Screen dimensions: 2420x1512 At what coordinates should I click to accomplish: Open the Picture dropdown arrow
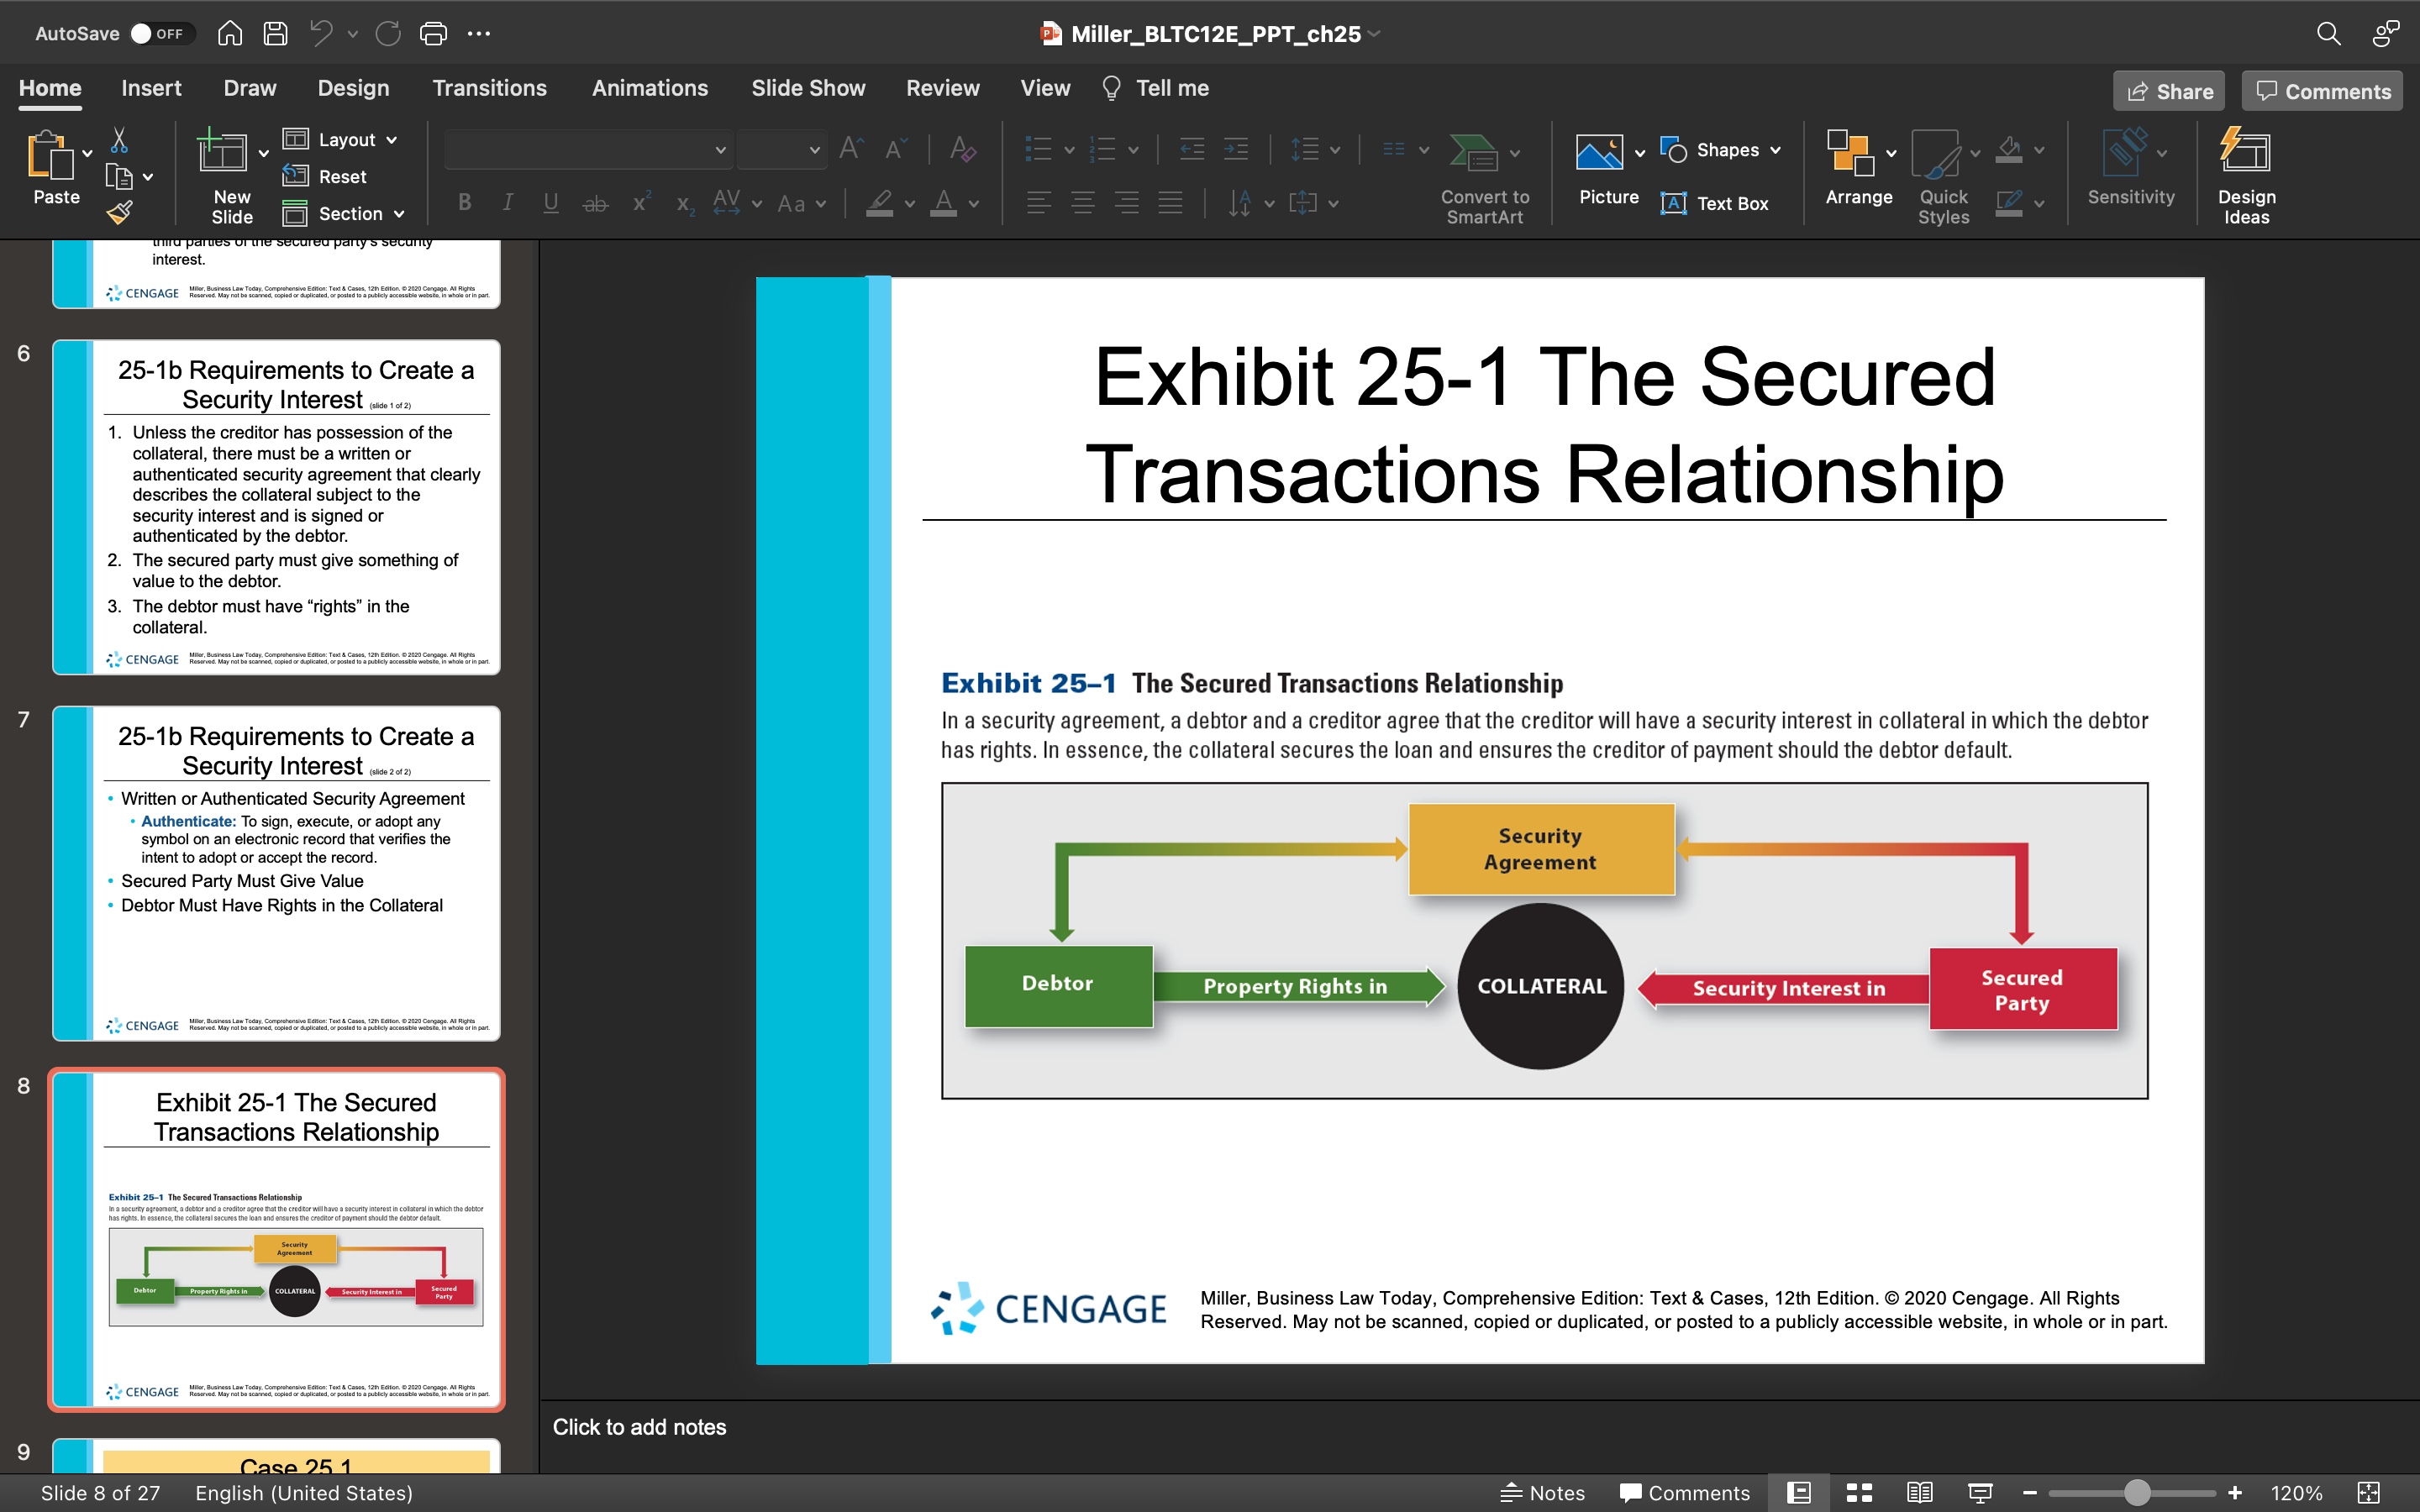(1640, 153)
